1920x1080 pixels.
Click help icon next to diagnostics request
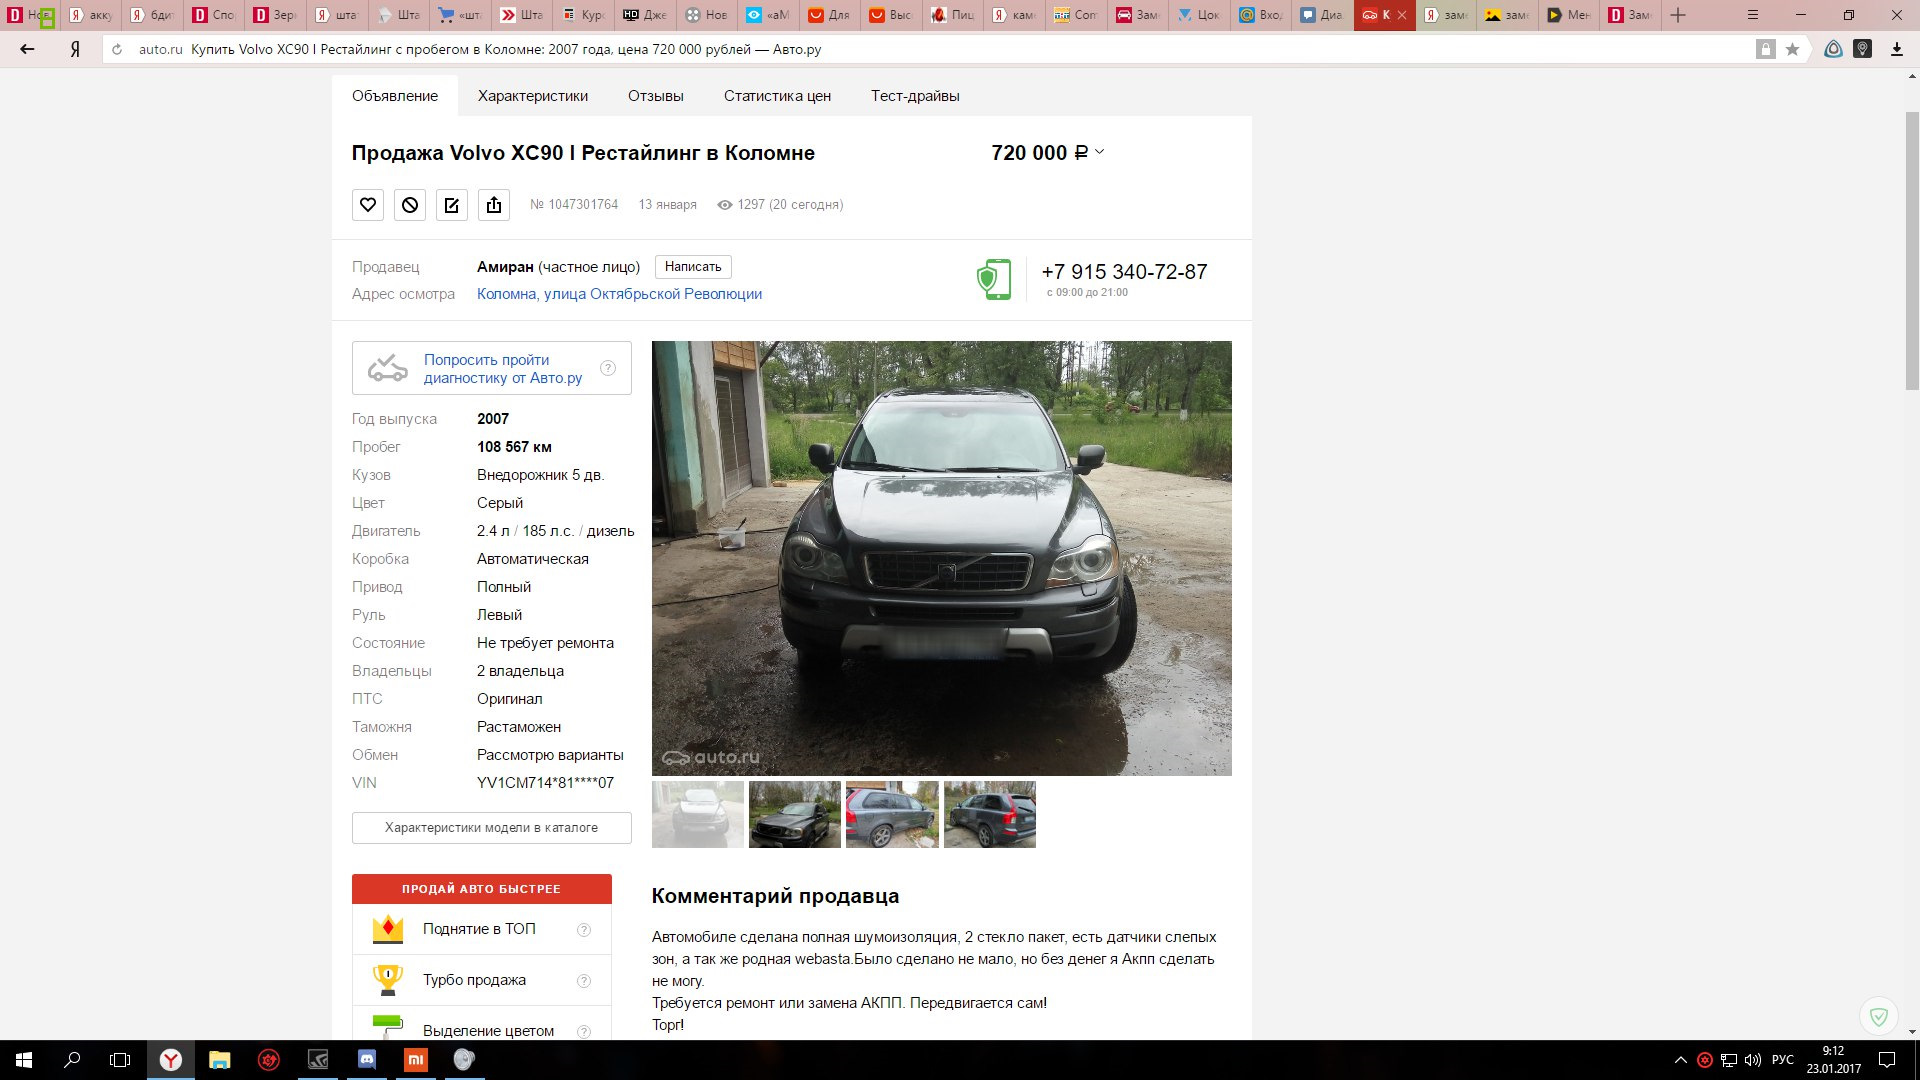pos(607,368)
